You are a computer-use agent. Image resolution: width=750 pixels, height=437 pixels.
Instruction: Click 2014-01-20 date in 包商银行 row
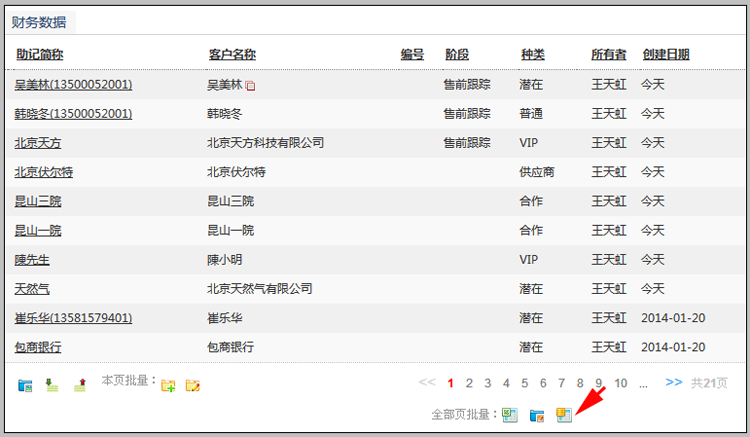click(673, 347)
